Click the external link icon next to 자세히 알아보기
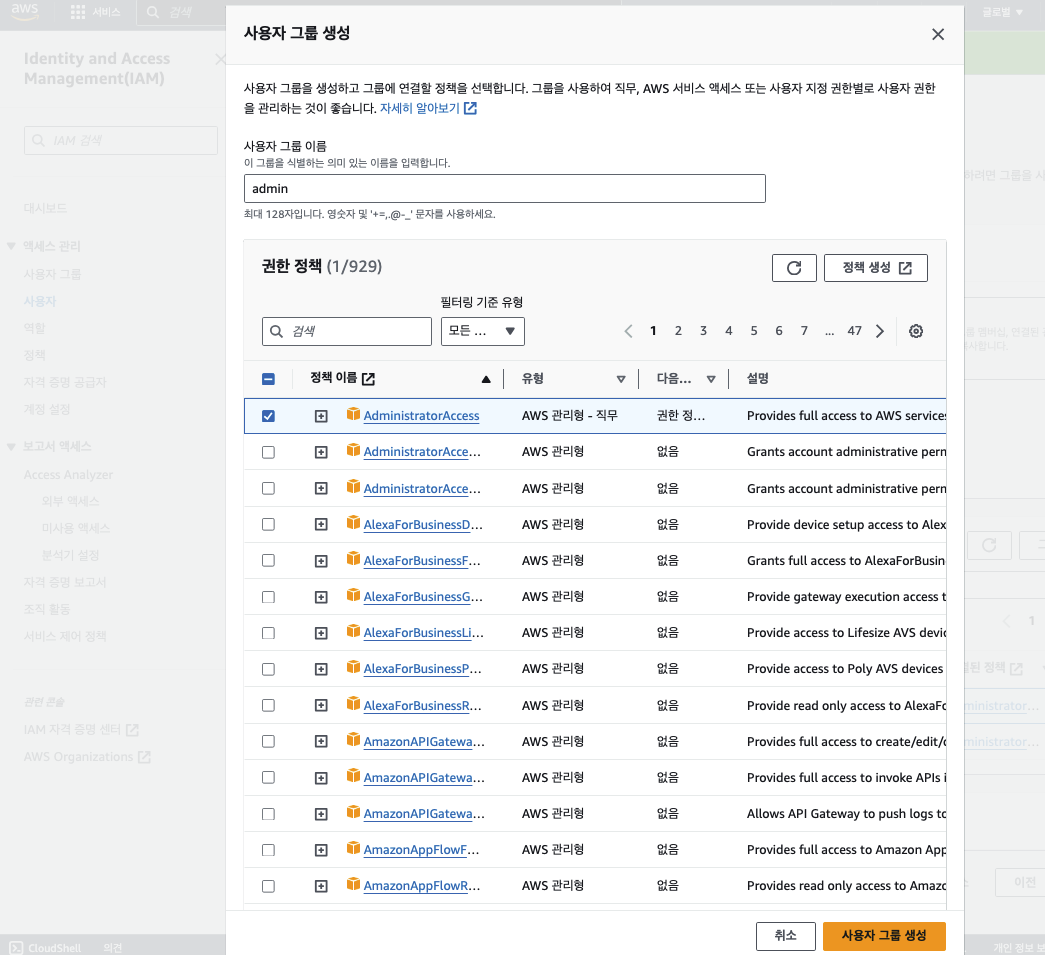This screenshot has width=1045, height=955. tap(471, 108)
